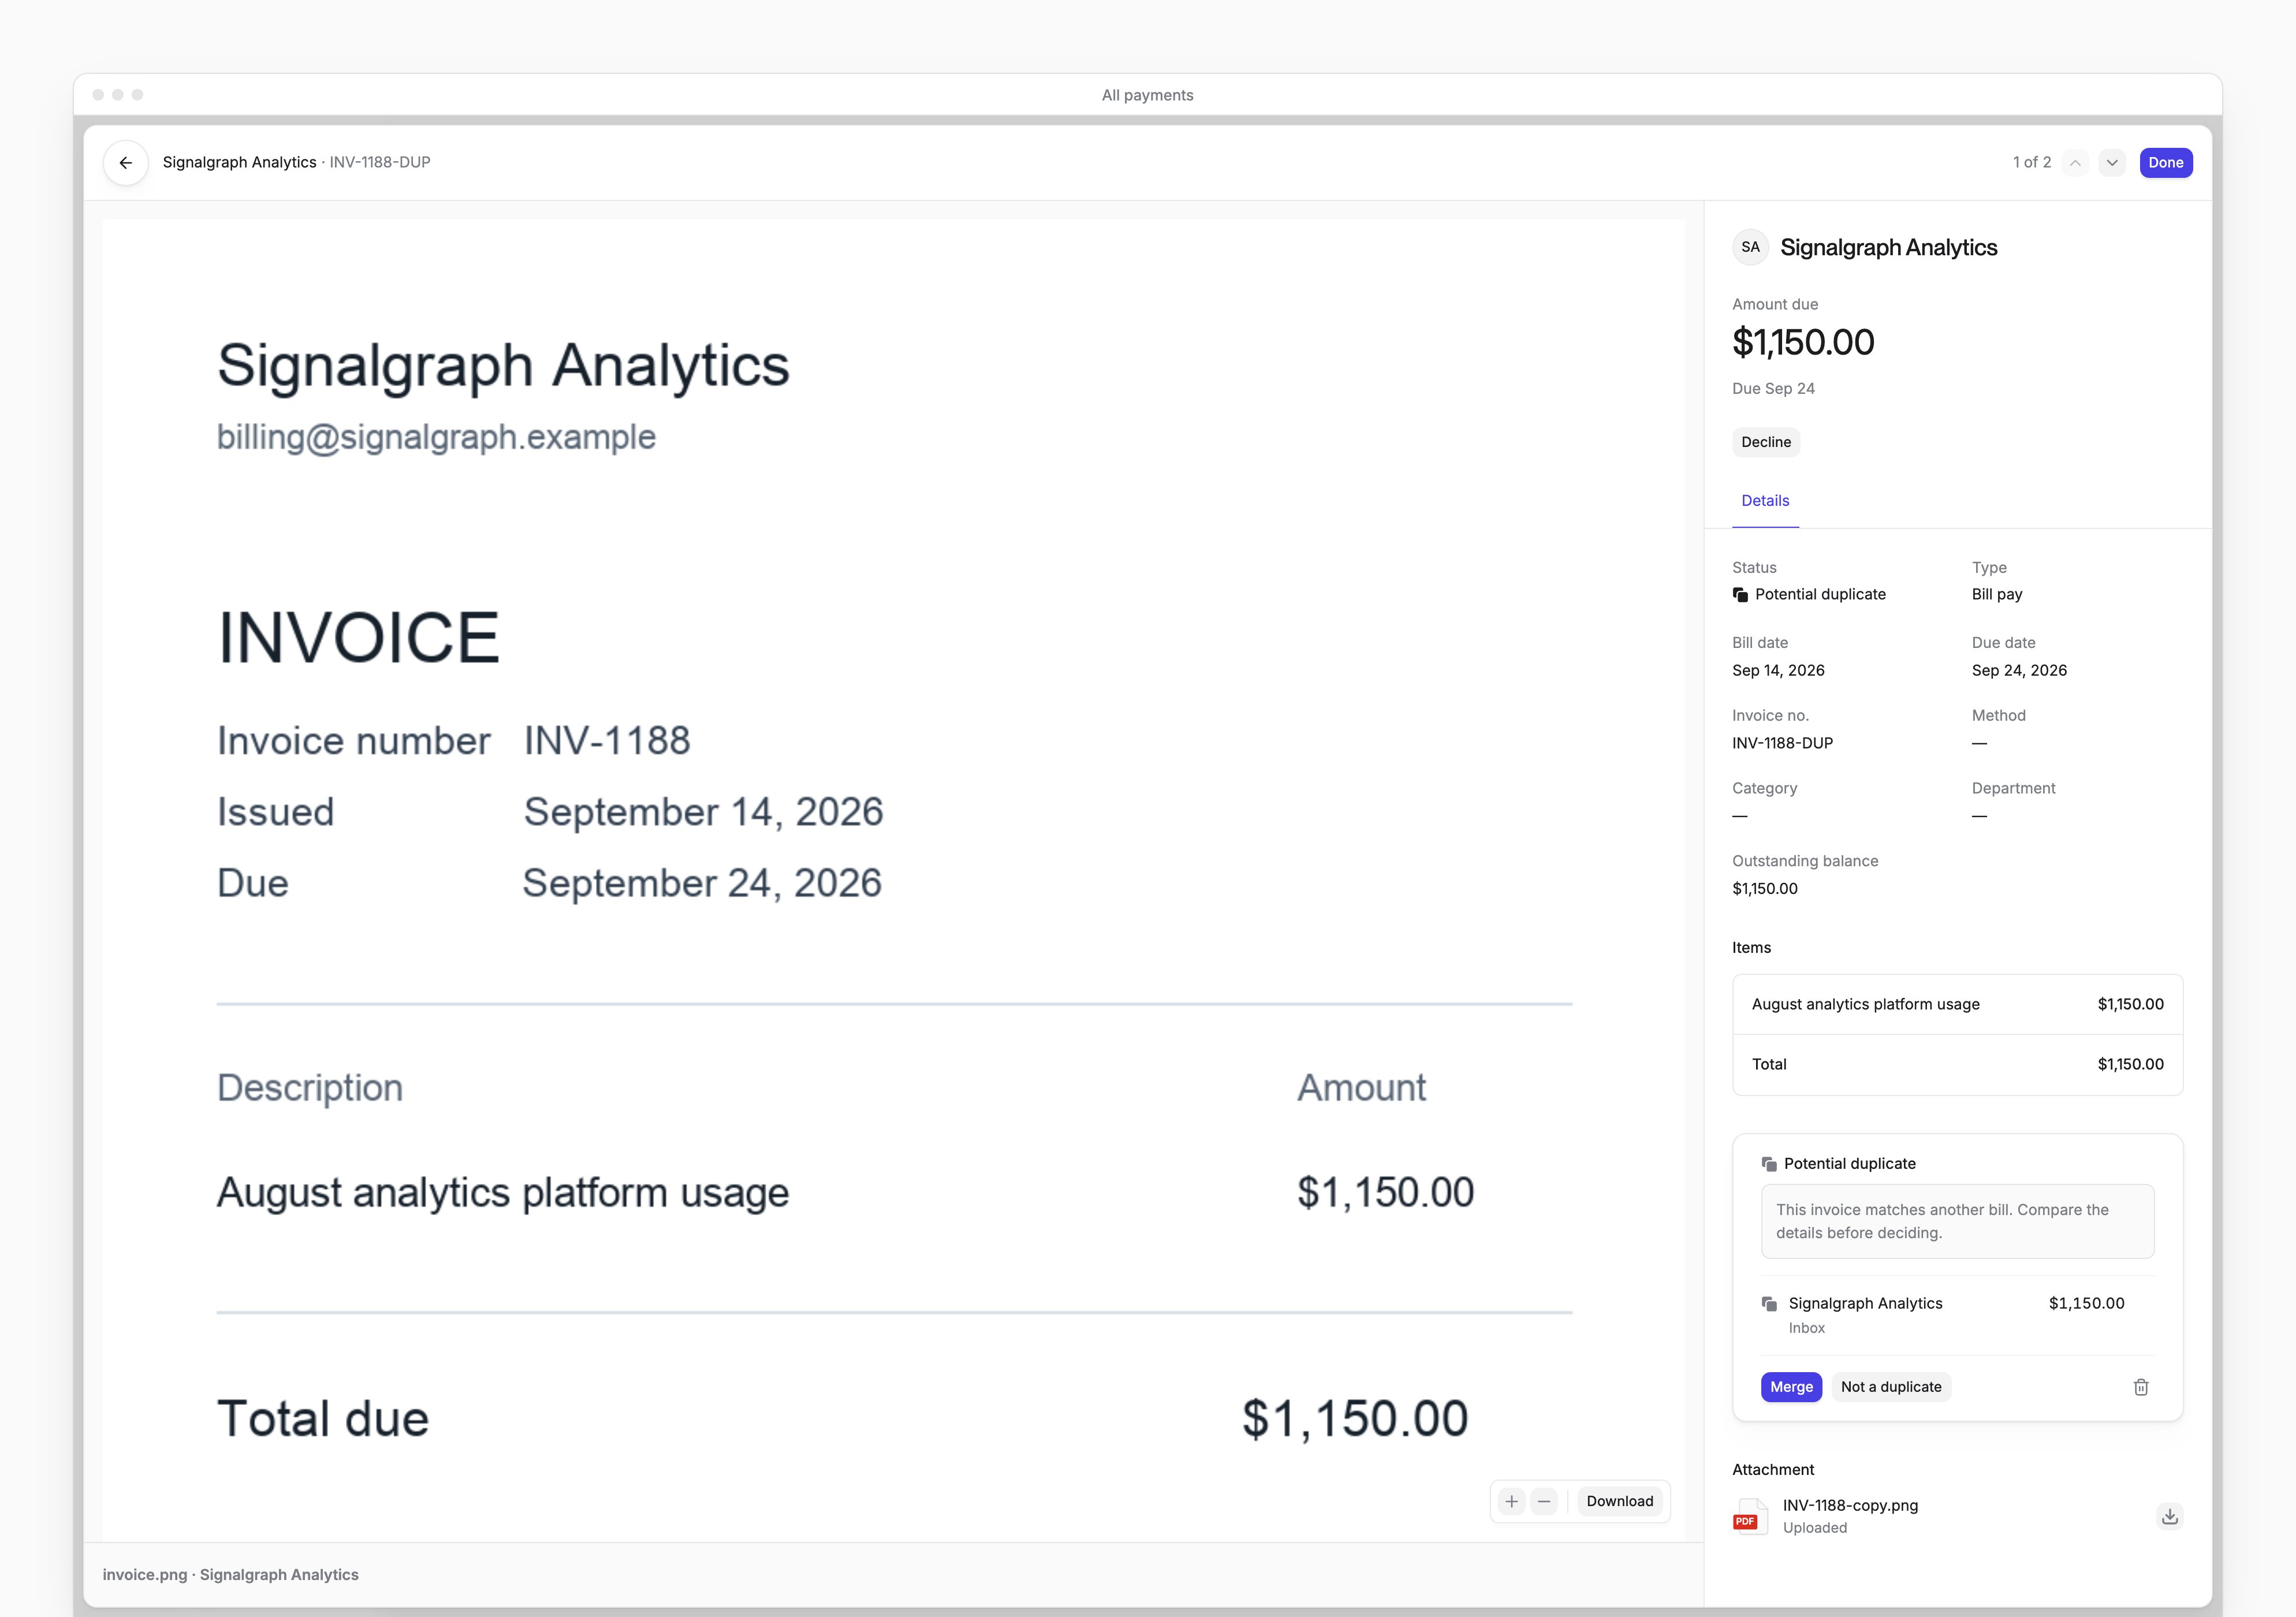Click the Outstanding balance $1,150.00 value
This screenshot has height=1617, width=2296.
pos(1764,888)
